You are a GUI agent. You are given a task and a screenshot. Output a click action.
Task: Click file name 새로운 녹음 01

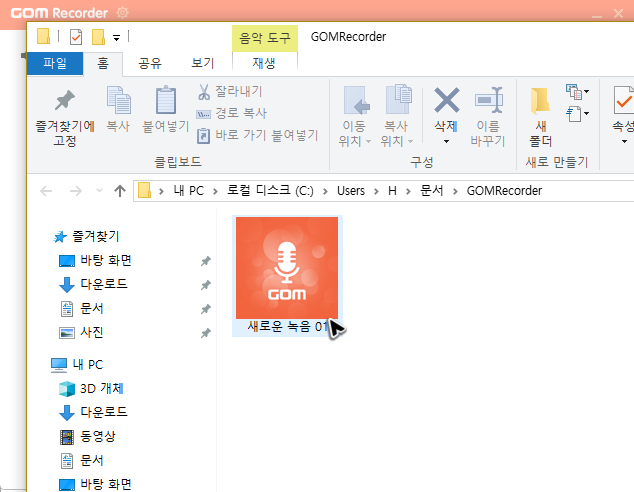tap(288, 327)
